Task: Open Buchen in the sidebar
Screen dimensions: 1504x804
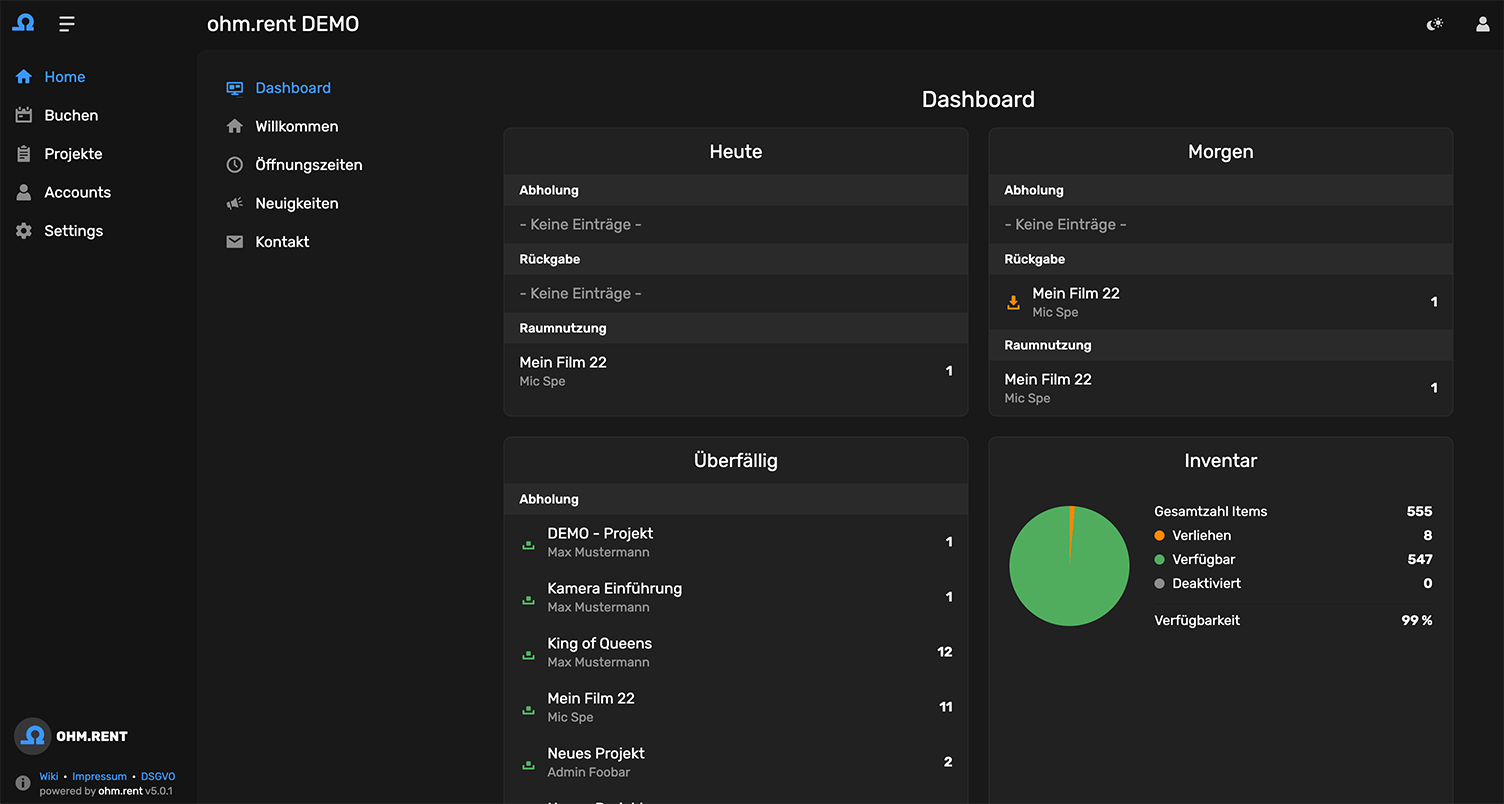Action: coord(71,115)
